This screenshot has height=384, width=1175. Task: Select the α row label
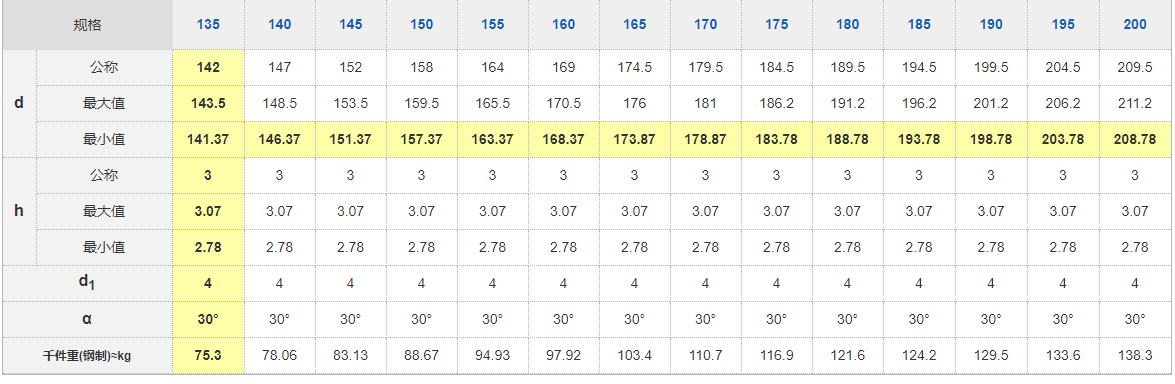click(87, 320)
